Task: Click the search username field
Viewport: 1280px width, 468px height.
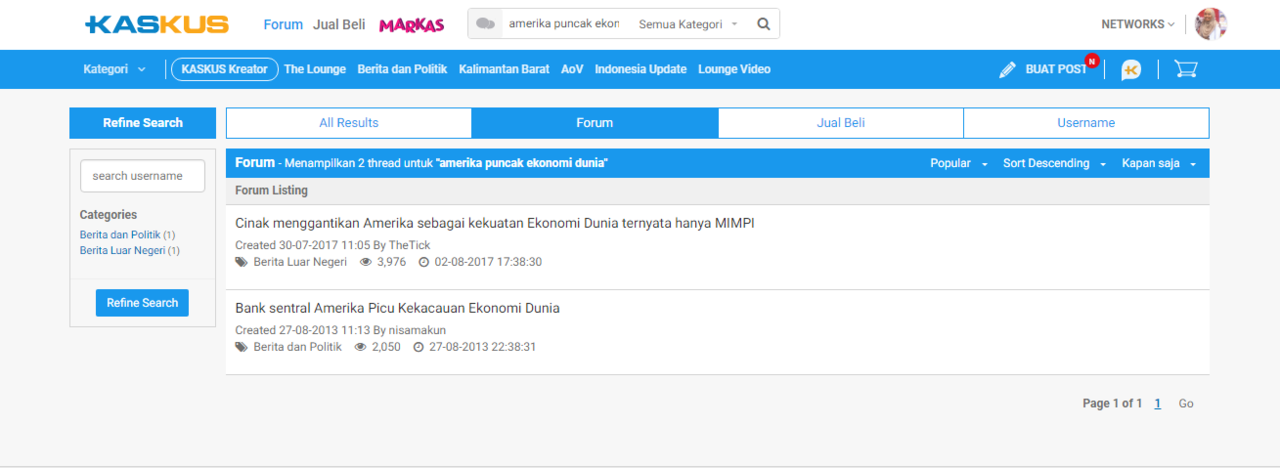Action: tap(142, 176)
